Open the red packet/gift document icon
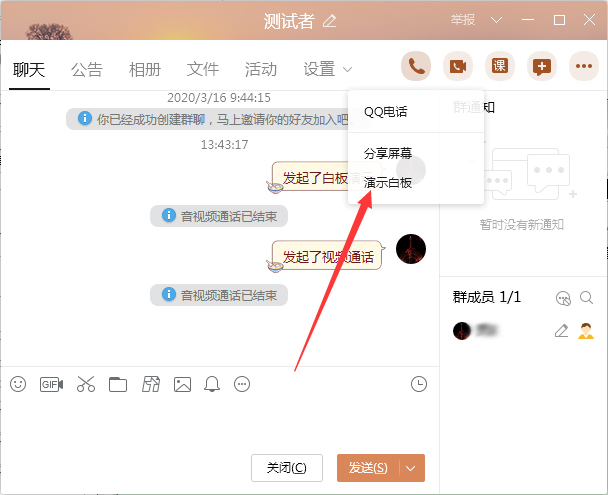Screen dimensions: 608x495 click(151, 384)
